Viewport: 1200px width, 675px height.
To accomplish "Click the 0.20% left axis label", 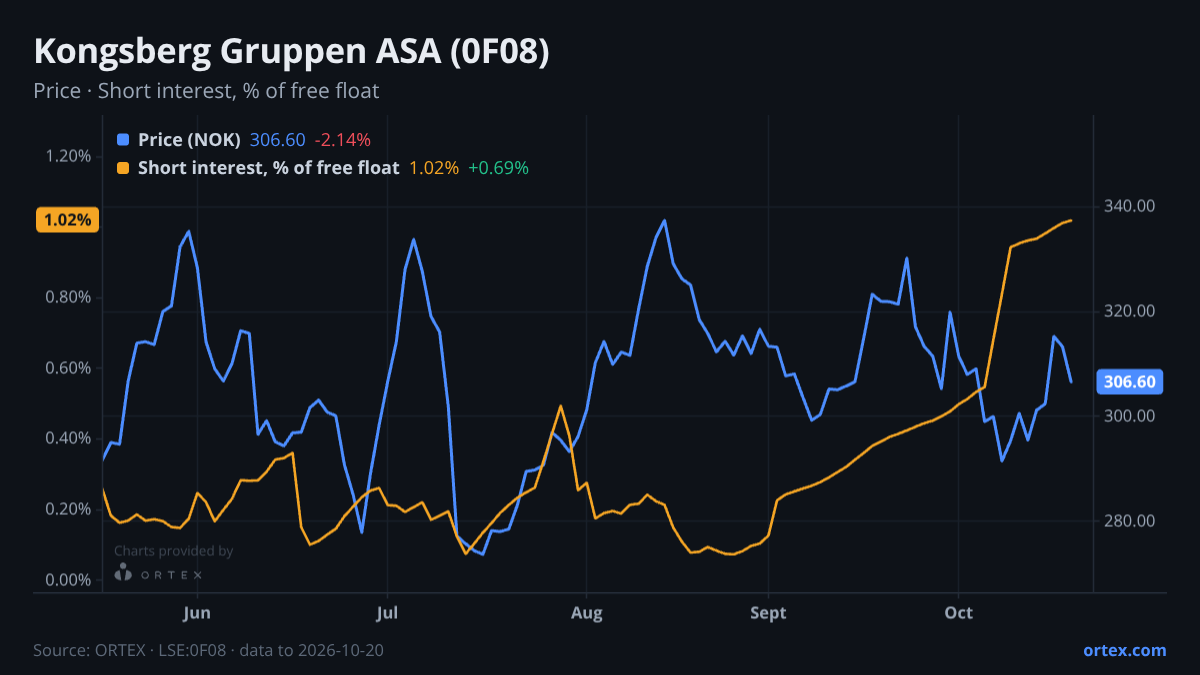I will (x=68, y=509).
